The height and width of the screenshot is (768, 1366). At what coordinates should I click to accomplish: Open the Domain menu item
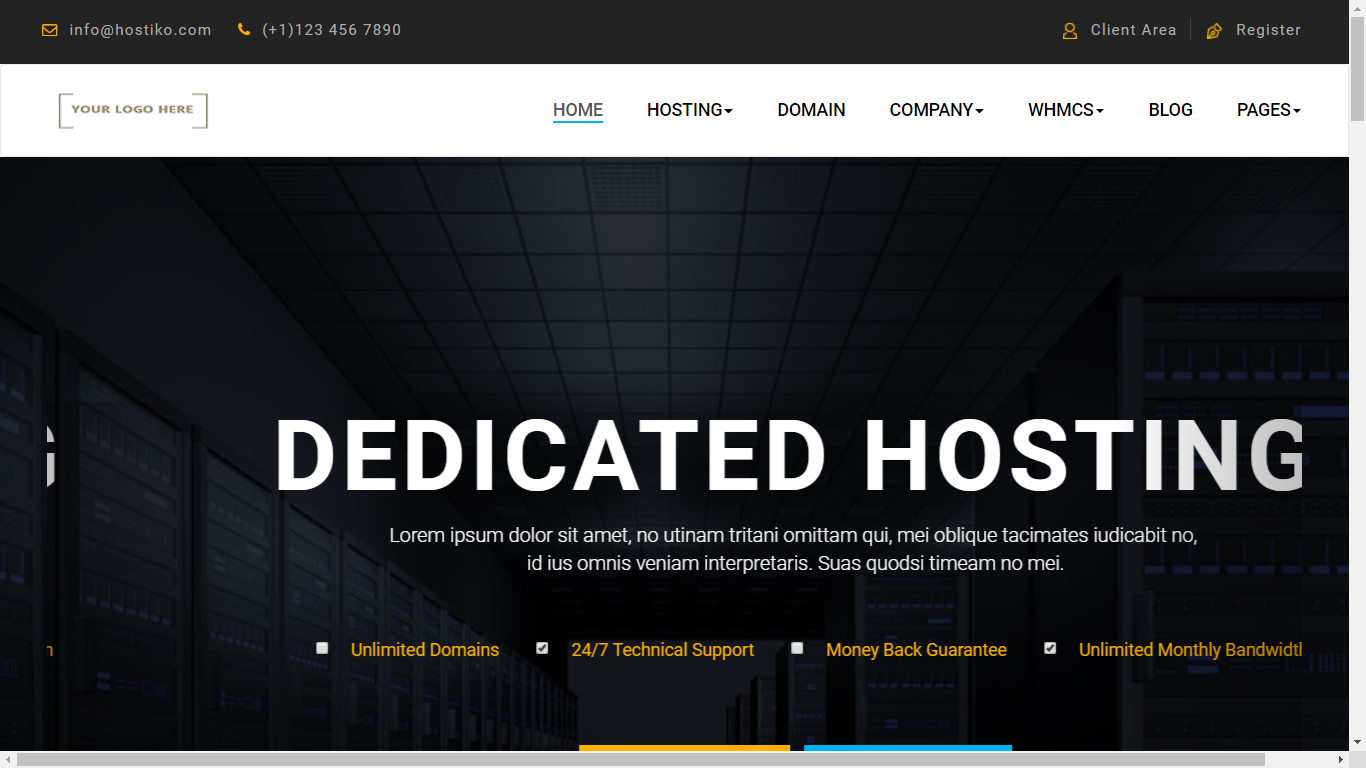(811, 110)
